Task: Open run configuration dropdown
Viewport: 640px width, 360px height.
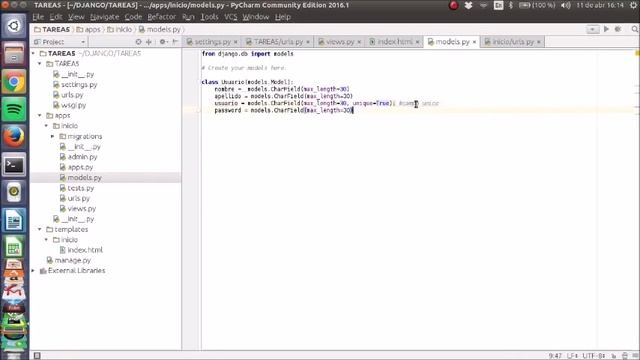Action: click(x=593, y=29)
